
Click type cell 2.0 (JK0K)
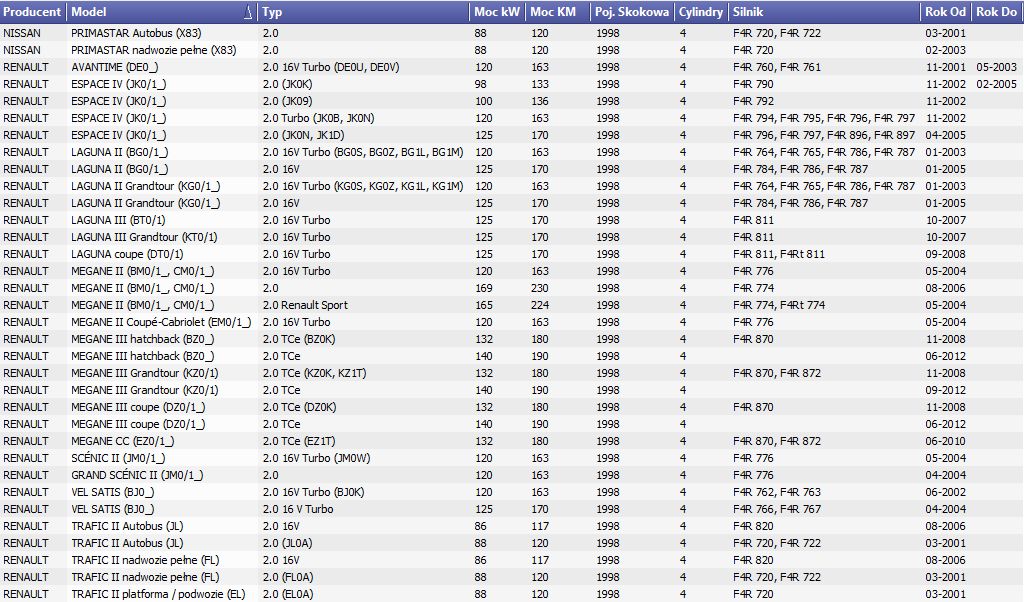(287, 84)
